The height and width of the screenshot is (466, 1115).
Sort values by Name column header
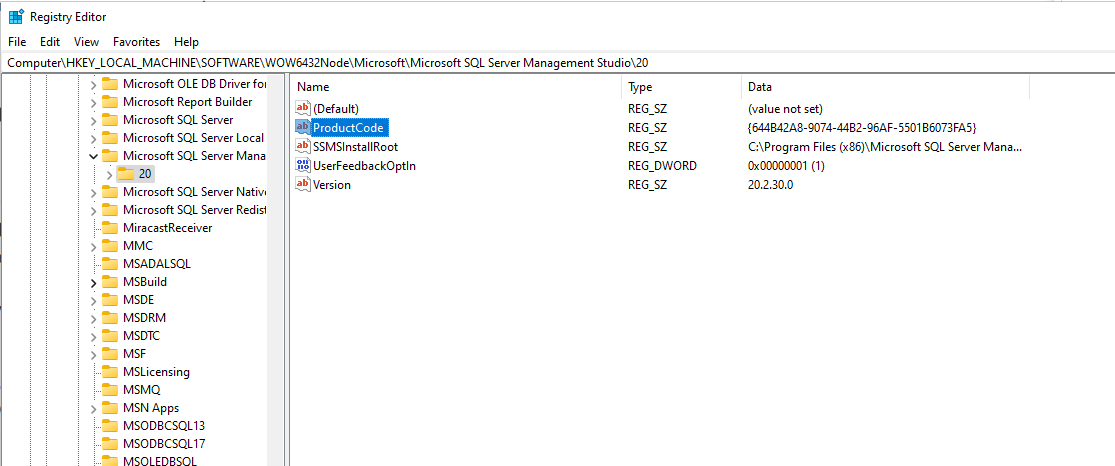[x=456, y=87]
